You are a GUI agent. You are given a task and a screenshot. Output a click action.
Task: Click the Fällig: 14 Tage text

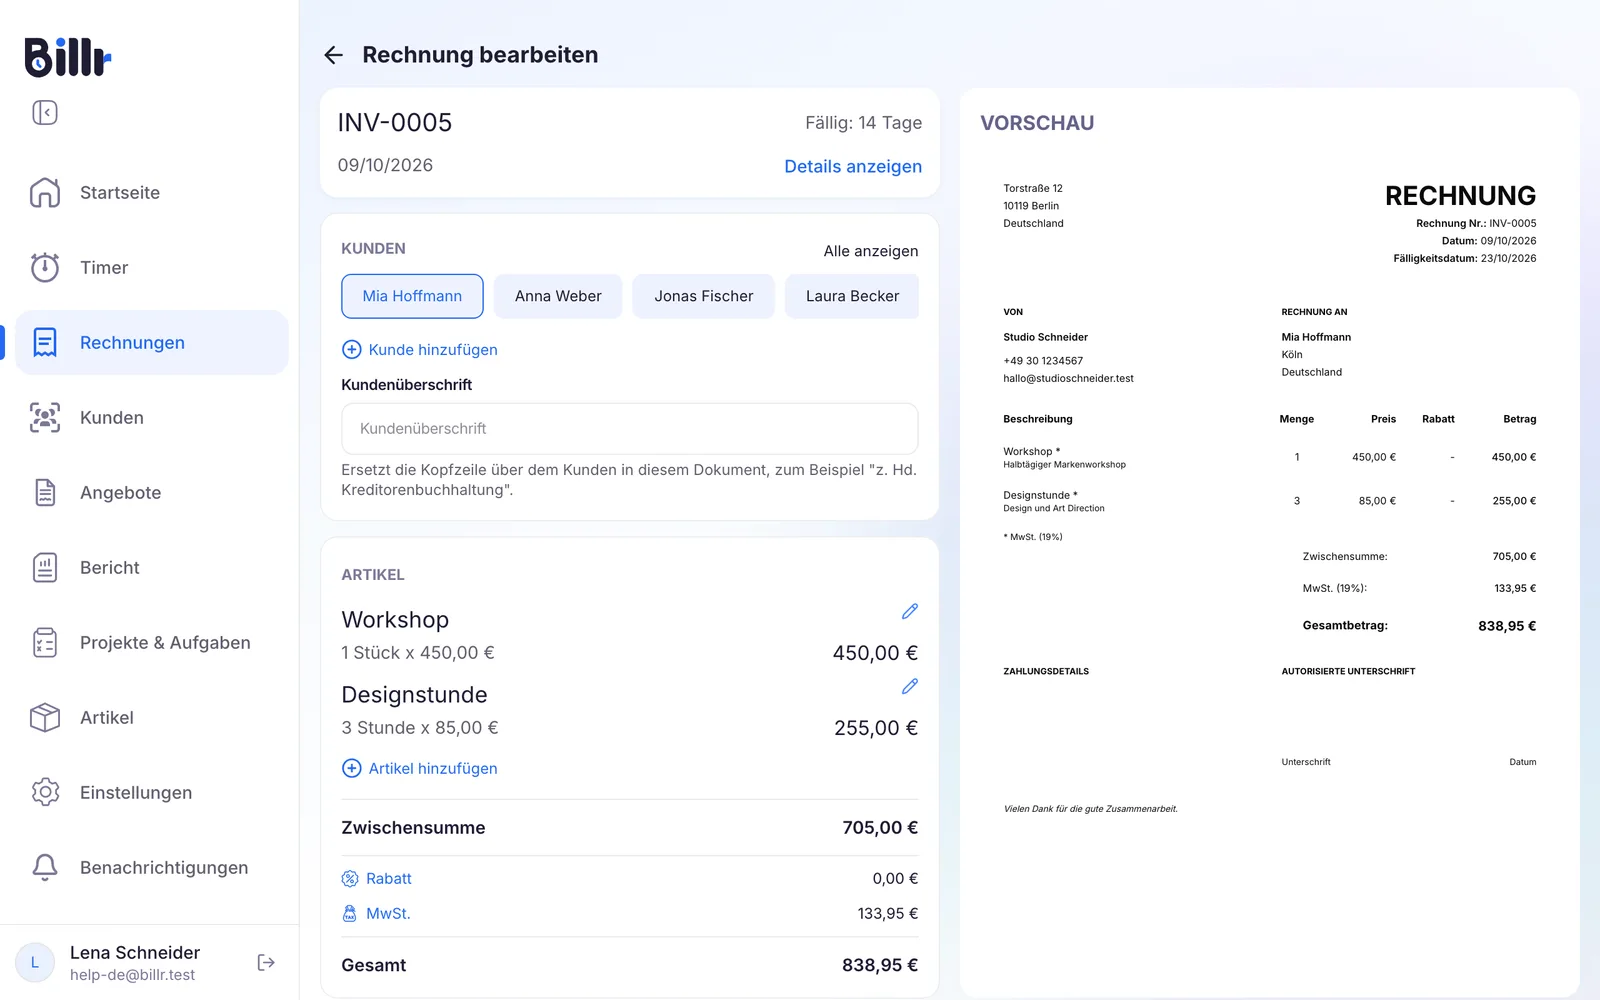point(864,122)
